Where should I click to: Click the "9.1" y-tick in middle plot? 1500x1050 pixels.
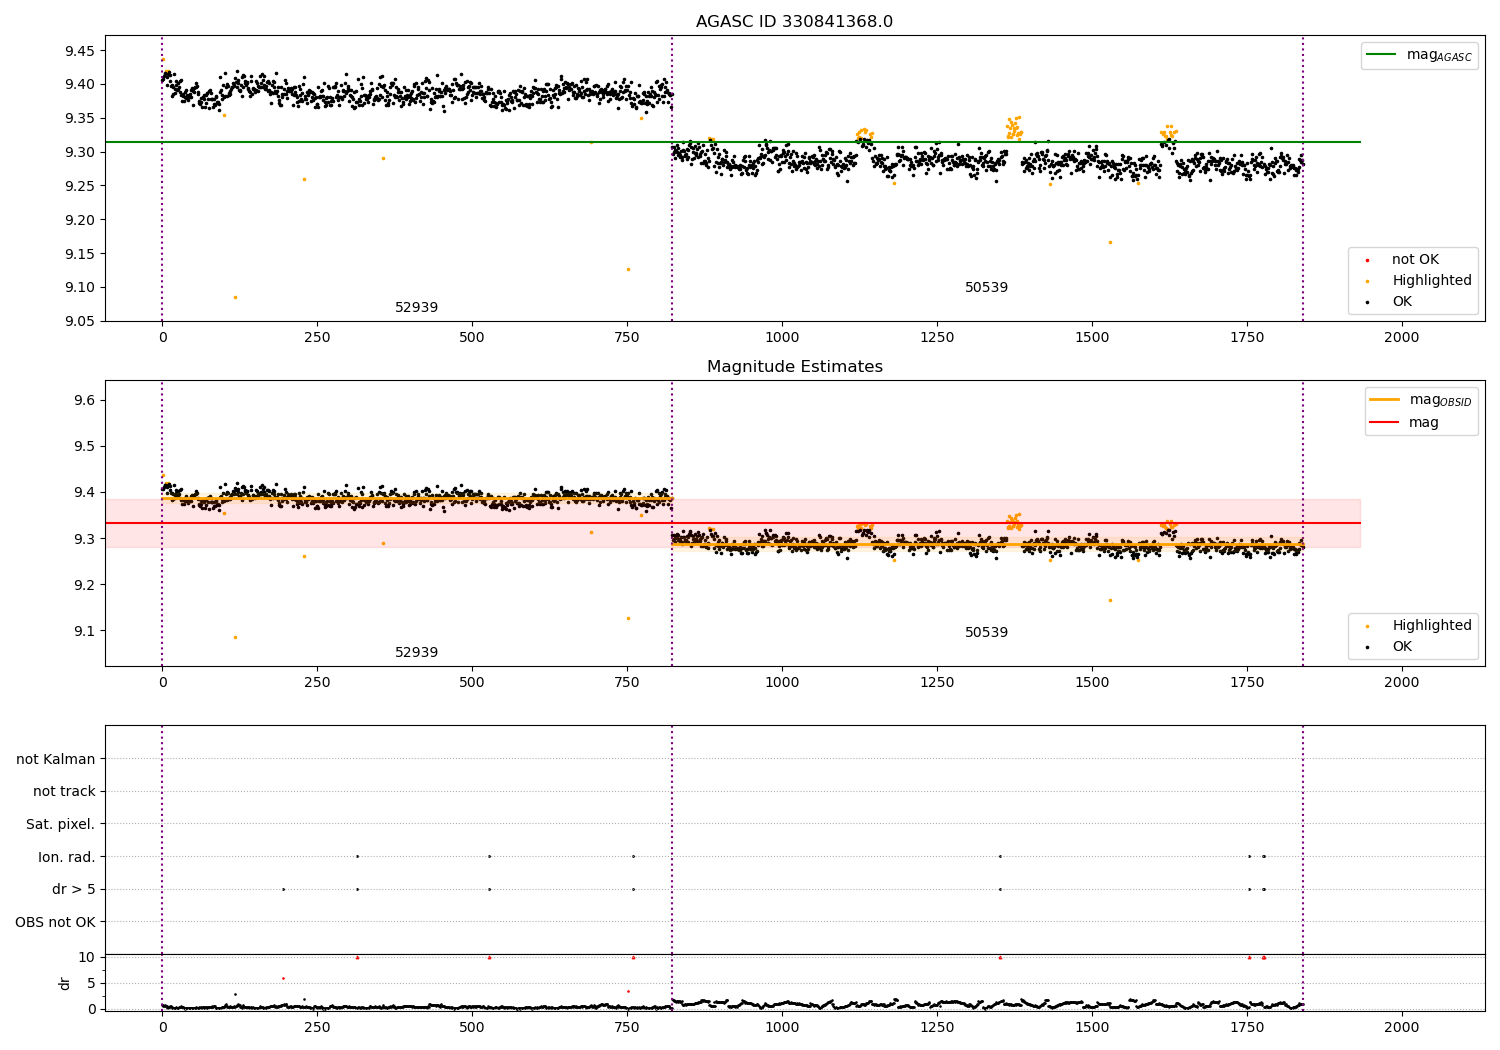(x=85, y=631)
